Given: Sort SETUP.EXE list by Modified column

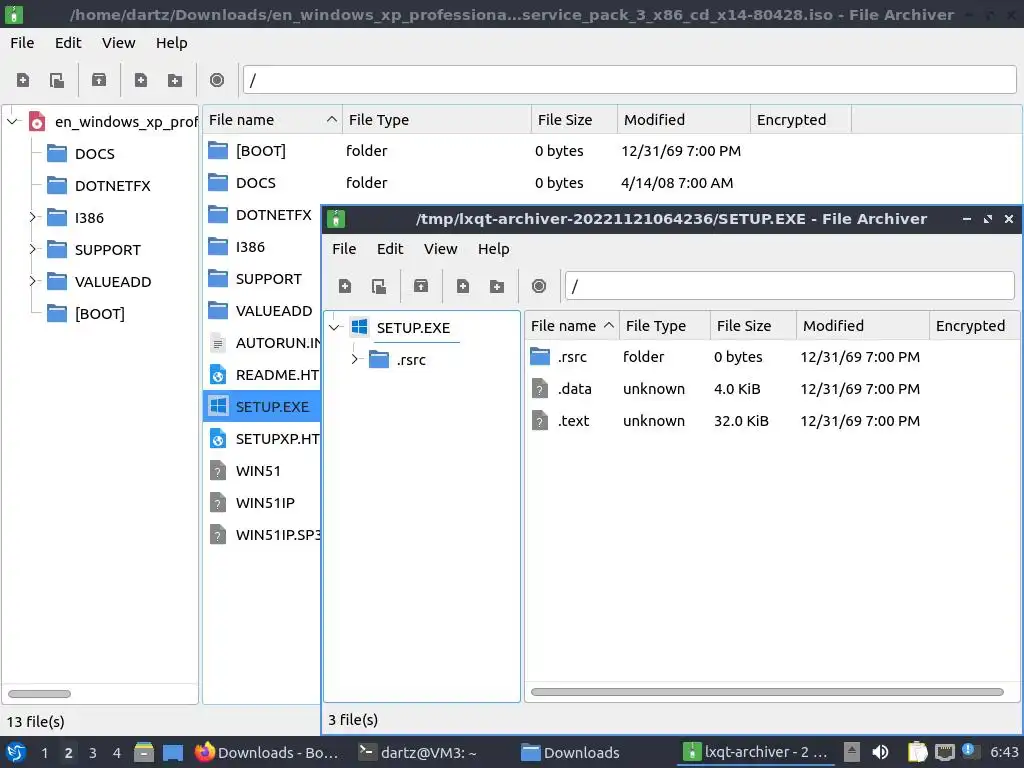Looking at the screenshot, I should (863, 326).
